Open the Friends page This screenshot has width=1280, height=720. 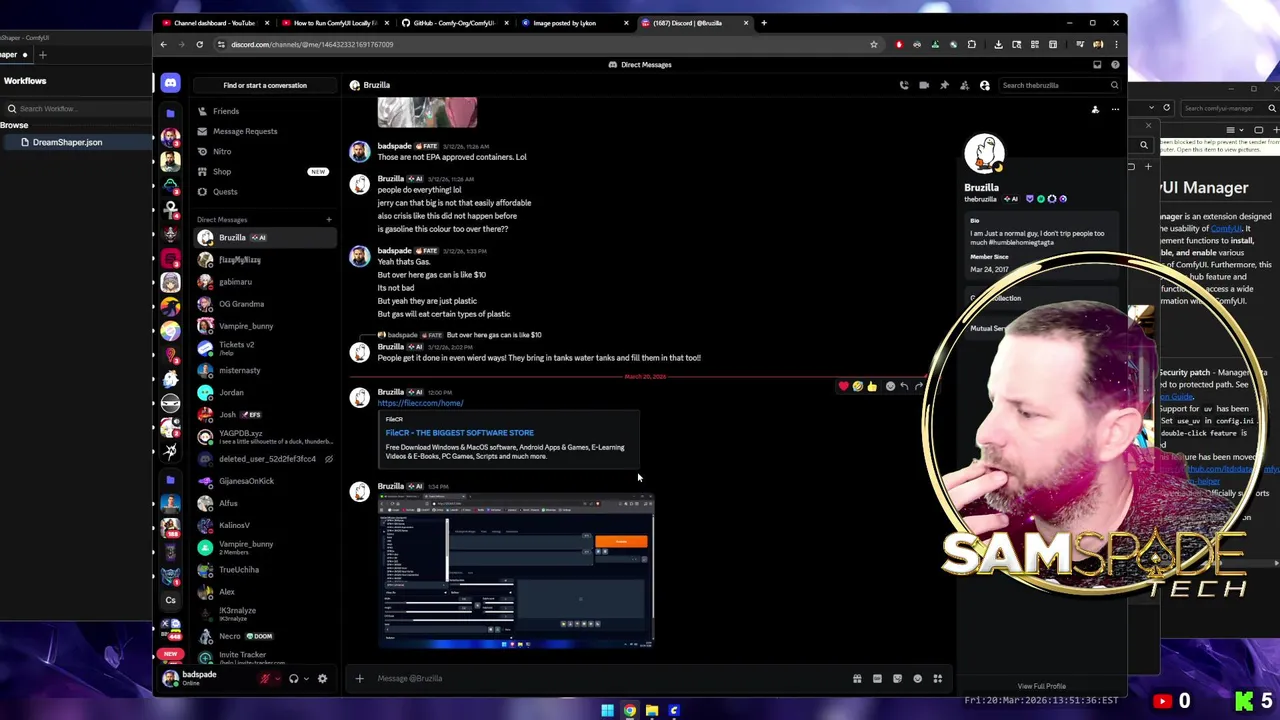point(264,111)
